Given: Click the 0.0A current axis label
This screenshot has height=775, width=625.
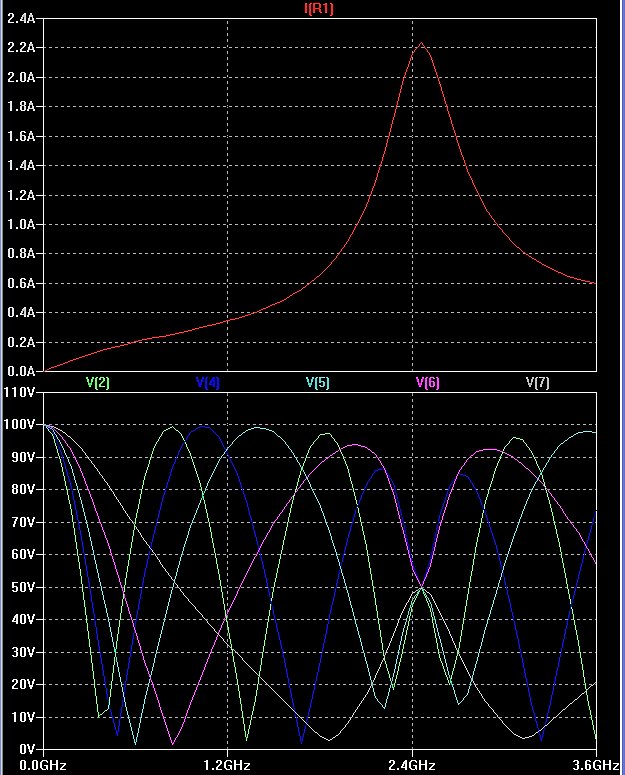Looking at the screenshot, I should (22, 371).
